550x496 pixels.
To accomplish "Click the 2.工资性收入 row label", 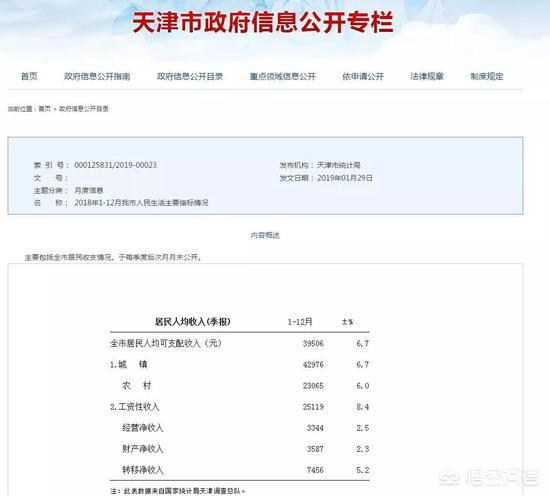I will (x=135, y=407).
